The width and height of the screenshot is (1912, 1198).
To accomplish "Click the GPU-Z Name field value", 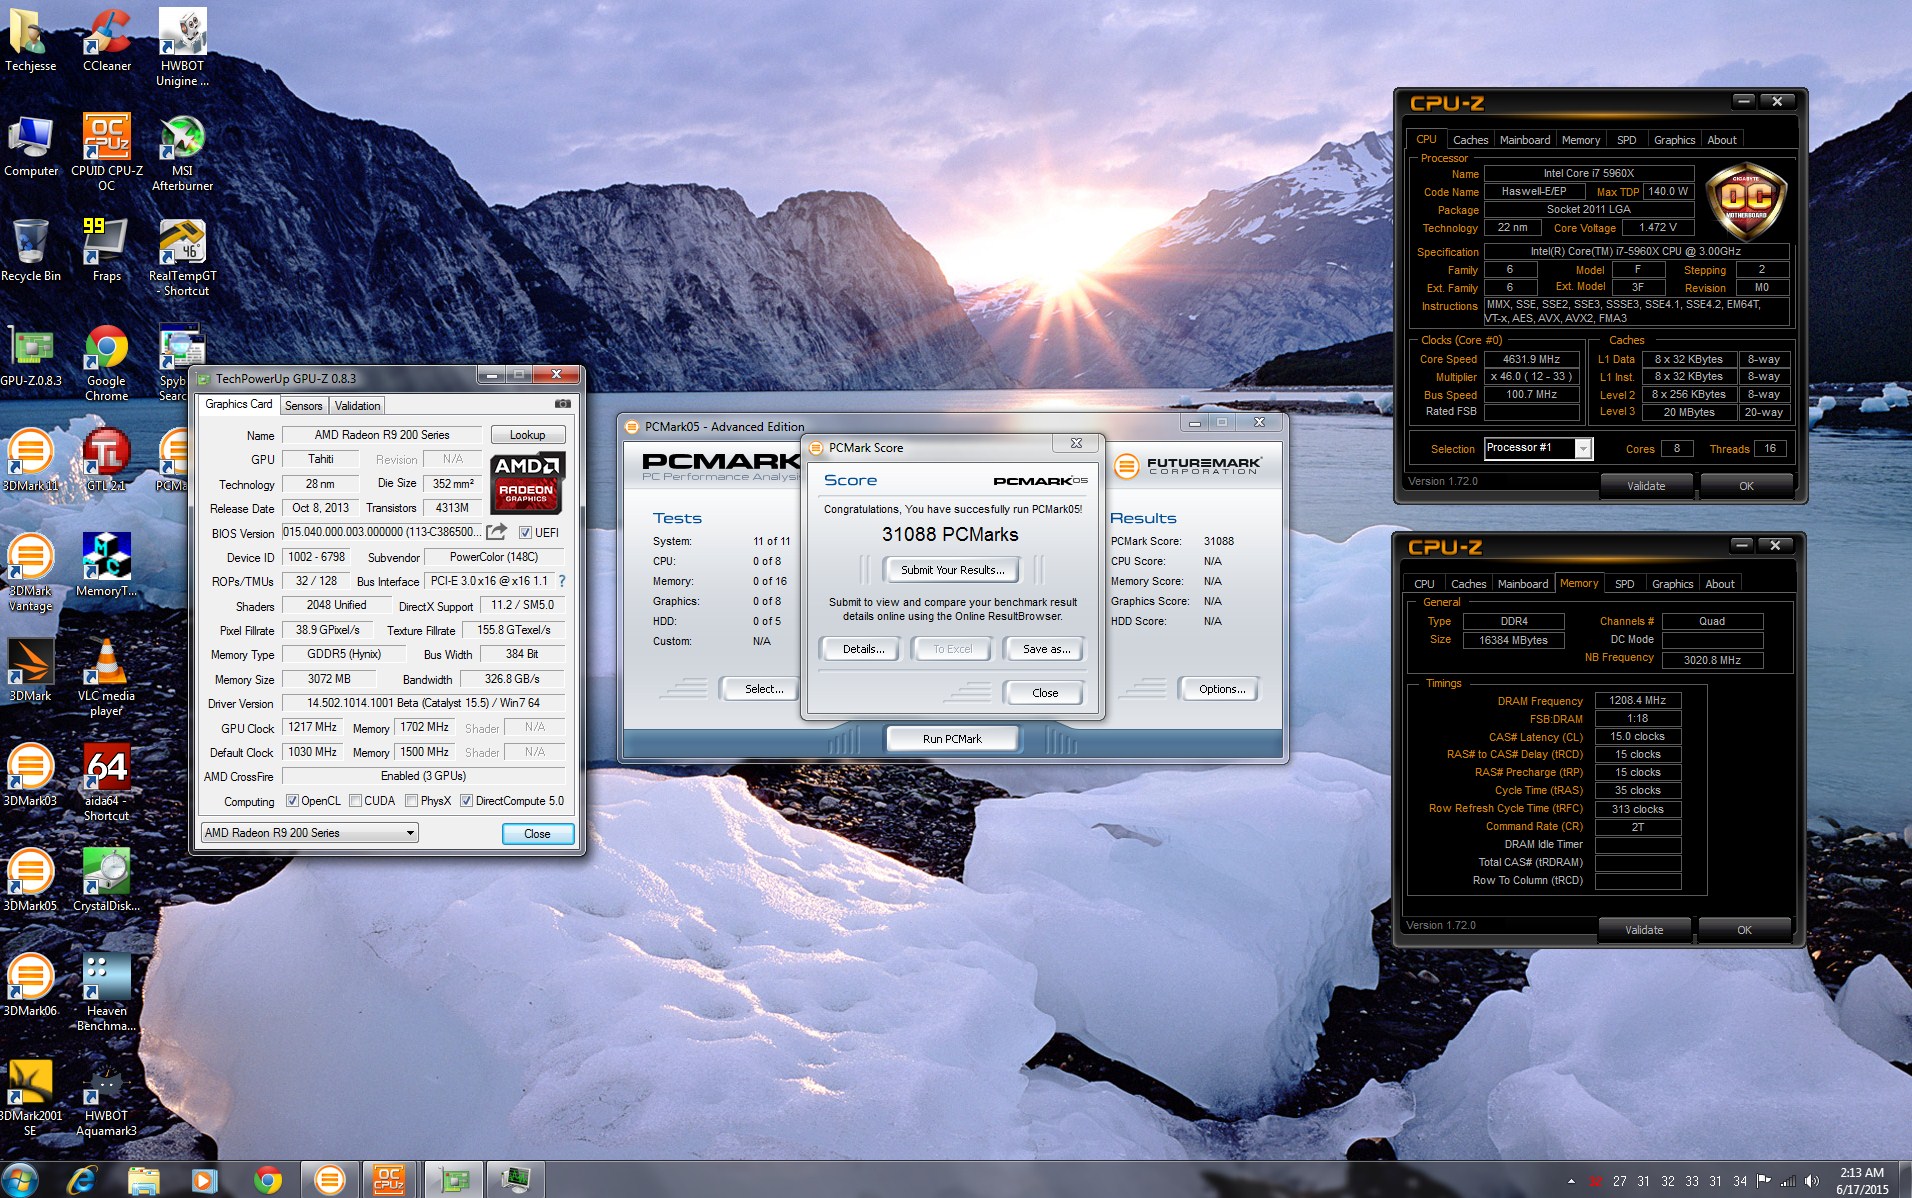I will (381, 435).
